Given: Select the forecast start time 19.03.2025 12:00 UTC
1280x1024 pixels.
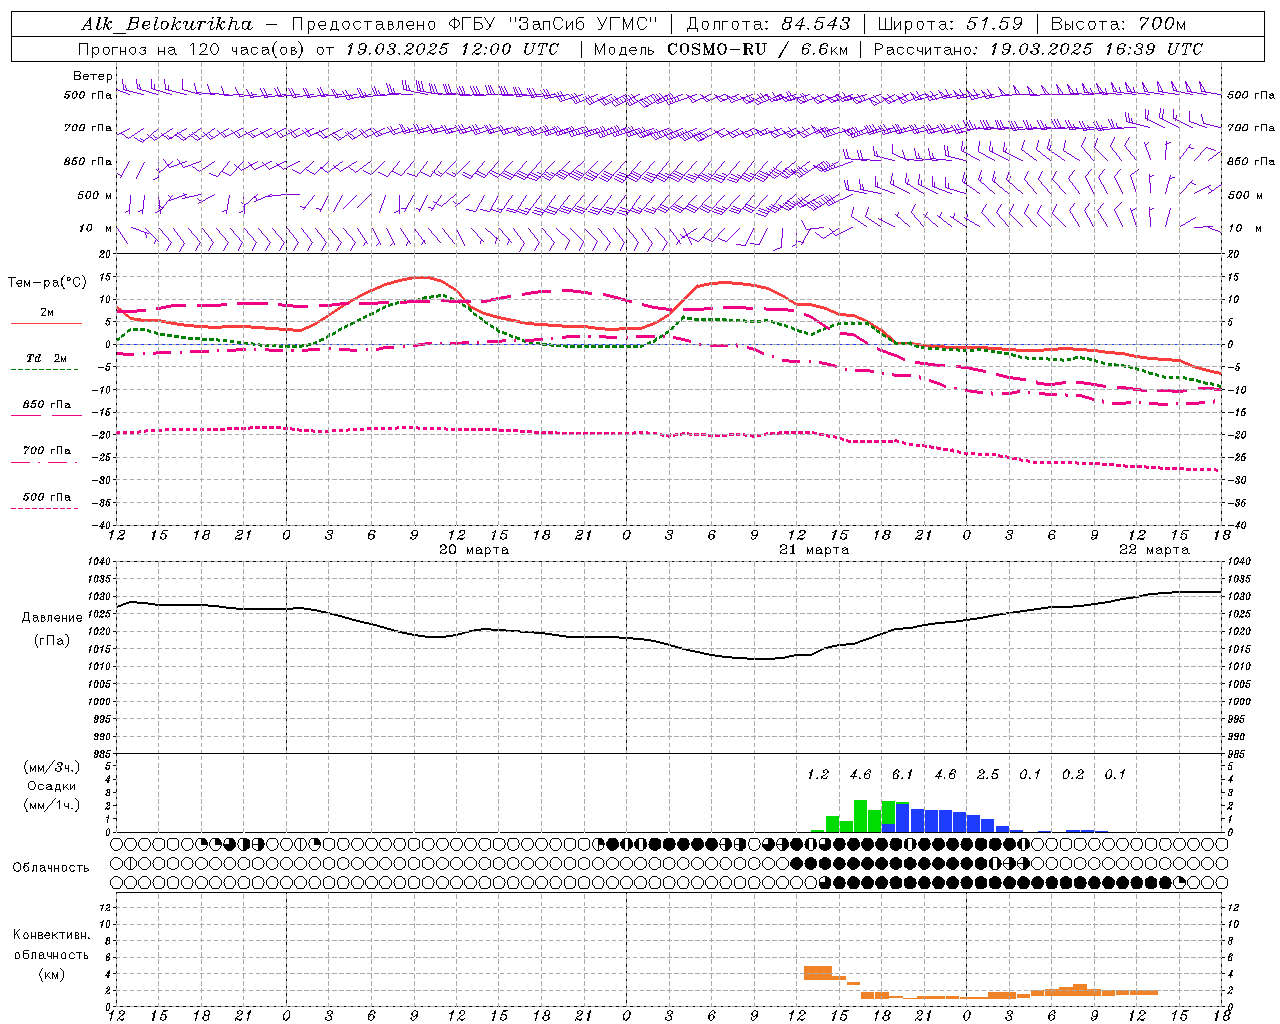Looking at the screenshot, I should (452, 49).
